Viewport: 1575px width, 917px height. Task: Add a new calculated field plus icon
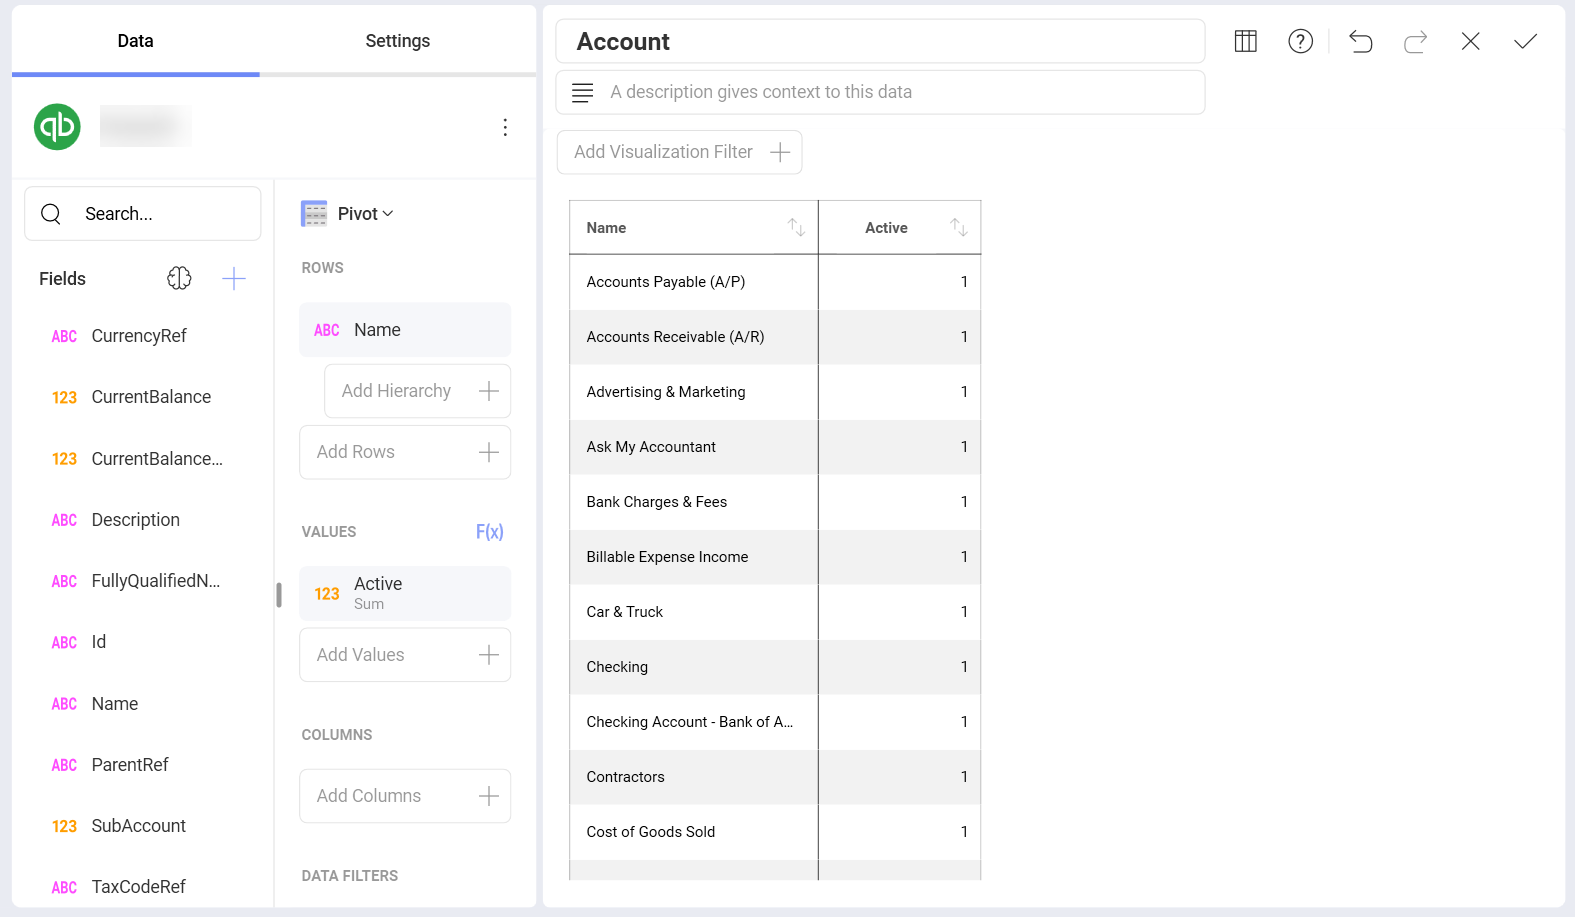(234, 278)
